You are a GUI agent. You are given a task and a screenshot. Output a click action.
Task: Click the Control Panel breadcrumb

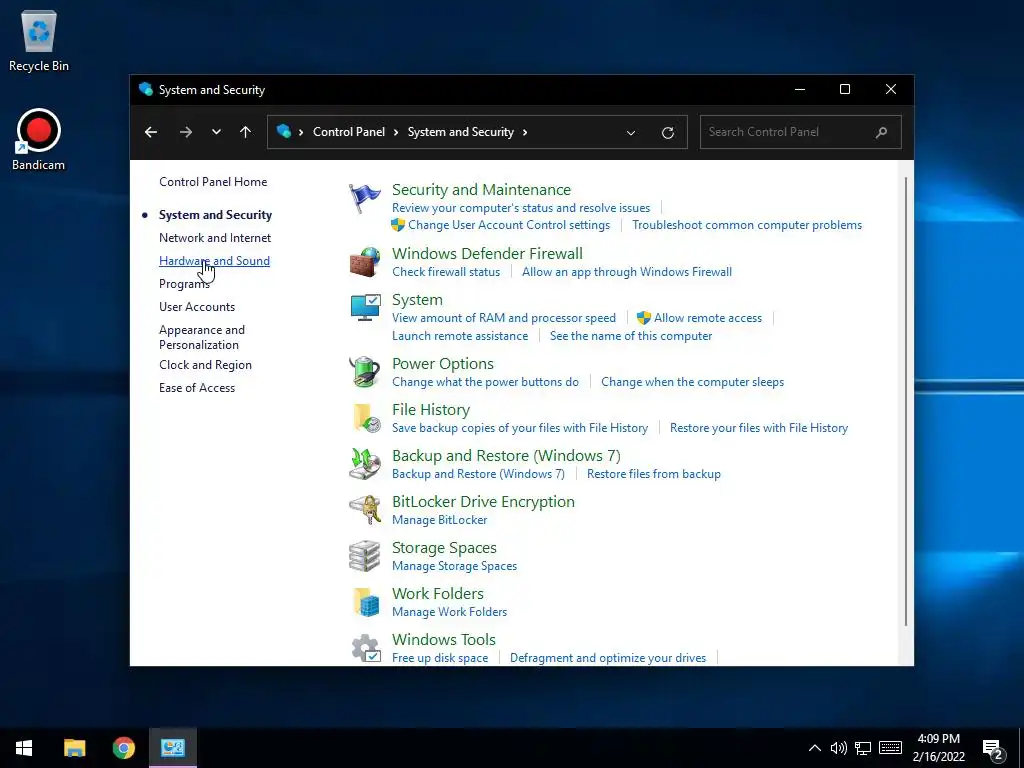coord(349,132)
